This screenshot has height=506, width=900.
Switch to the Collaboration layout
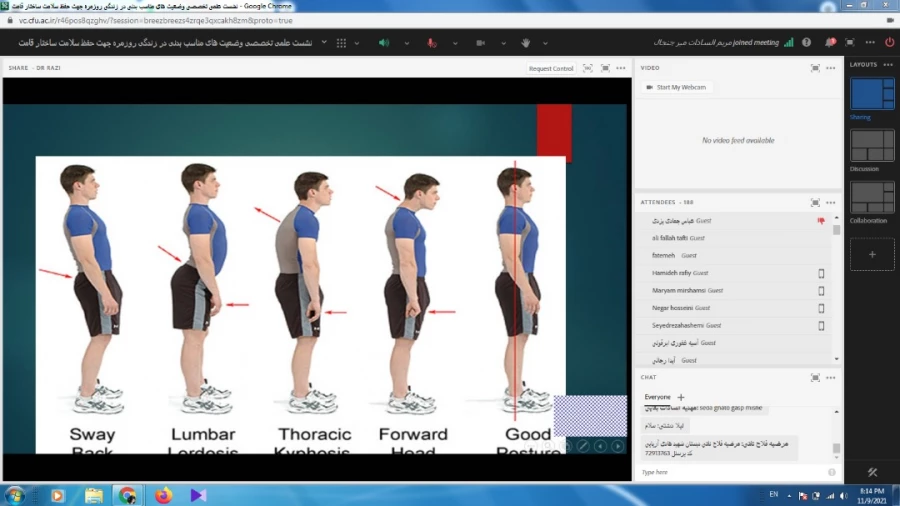click(872, 197)
